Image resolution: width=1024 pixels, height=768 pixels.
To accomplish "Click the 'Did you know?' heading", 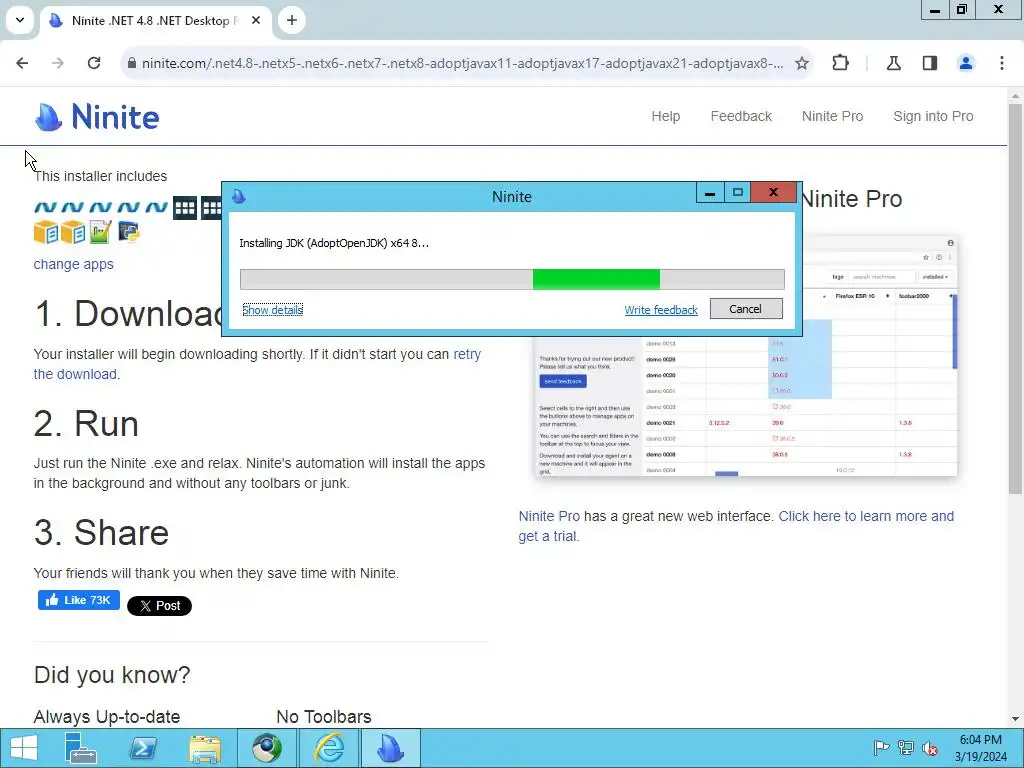I will [x=112, y=675].
